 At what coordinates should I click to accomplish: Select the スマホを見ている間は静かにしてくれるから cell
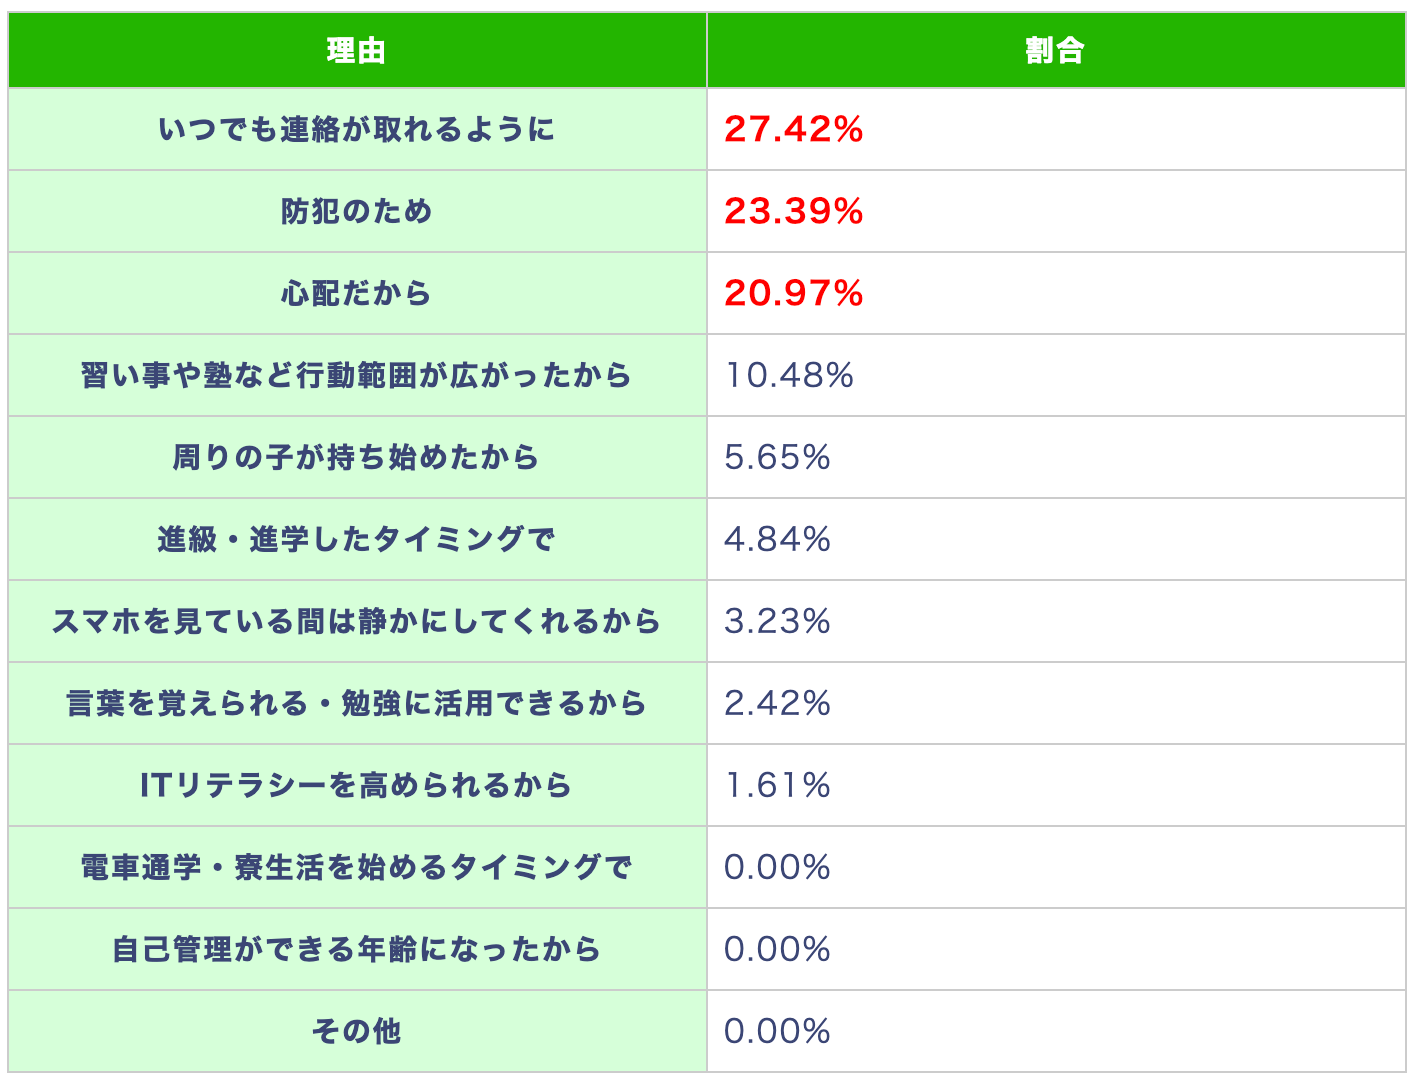click(x=357, y=621)
